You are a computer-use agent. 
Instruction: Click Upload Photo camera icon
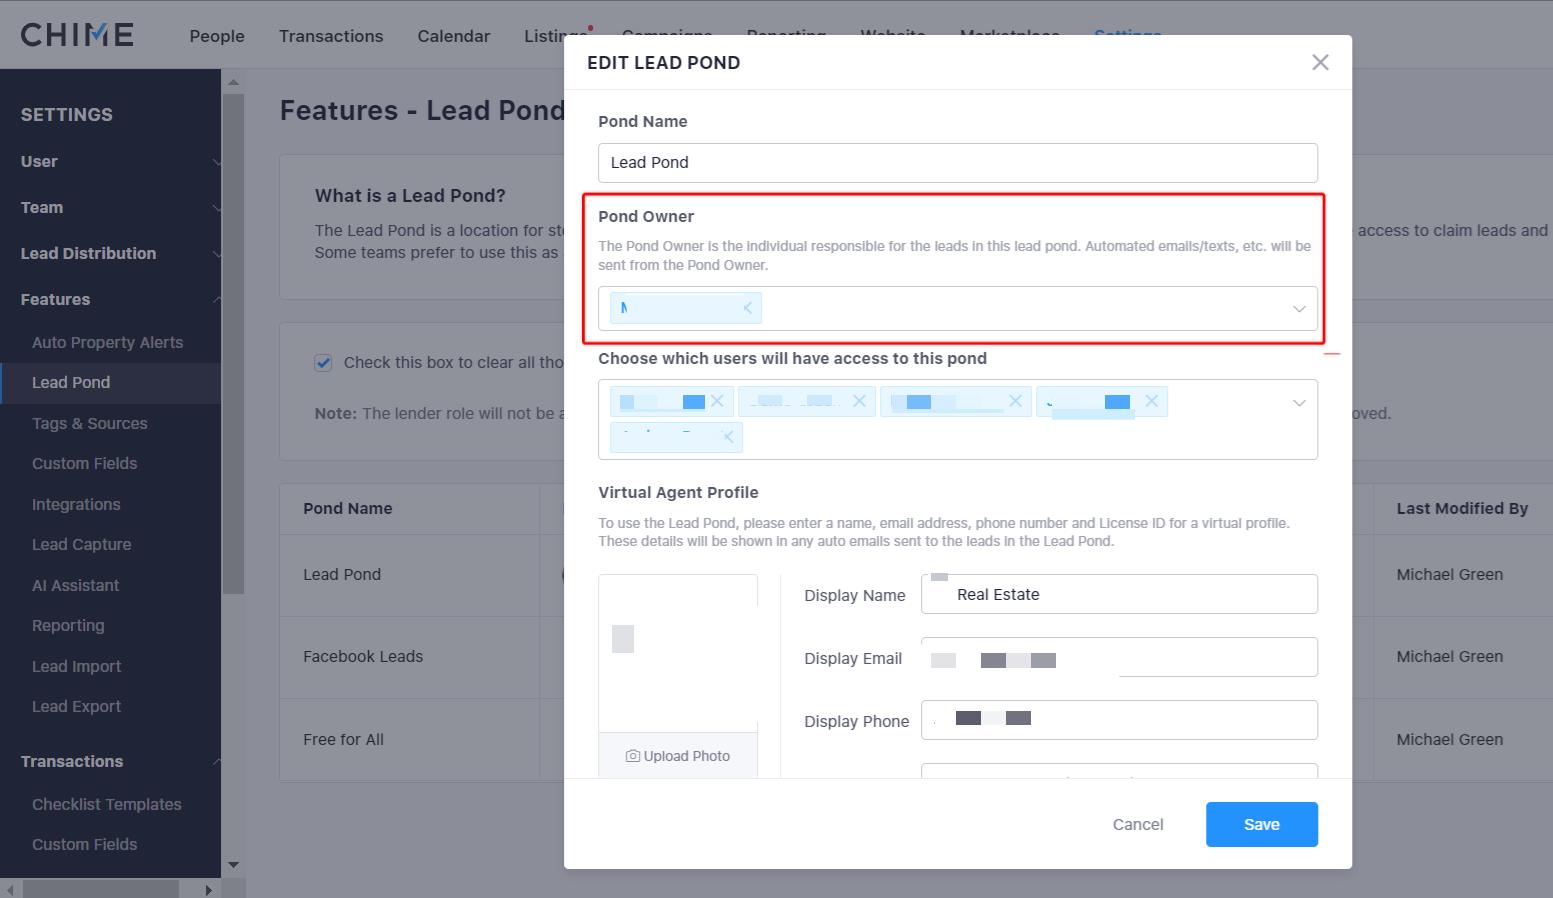coord(633,756)
